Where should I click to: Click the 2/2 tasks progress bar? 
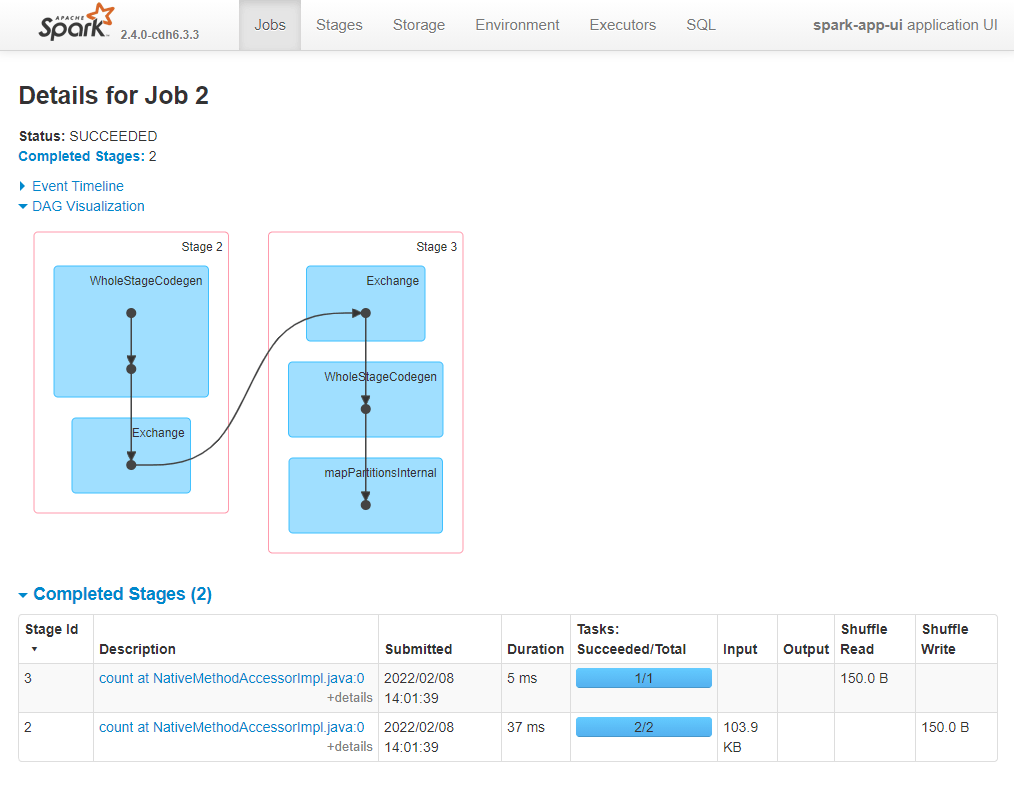[x=643, y=727]
